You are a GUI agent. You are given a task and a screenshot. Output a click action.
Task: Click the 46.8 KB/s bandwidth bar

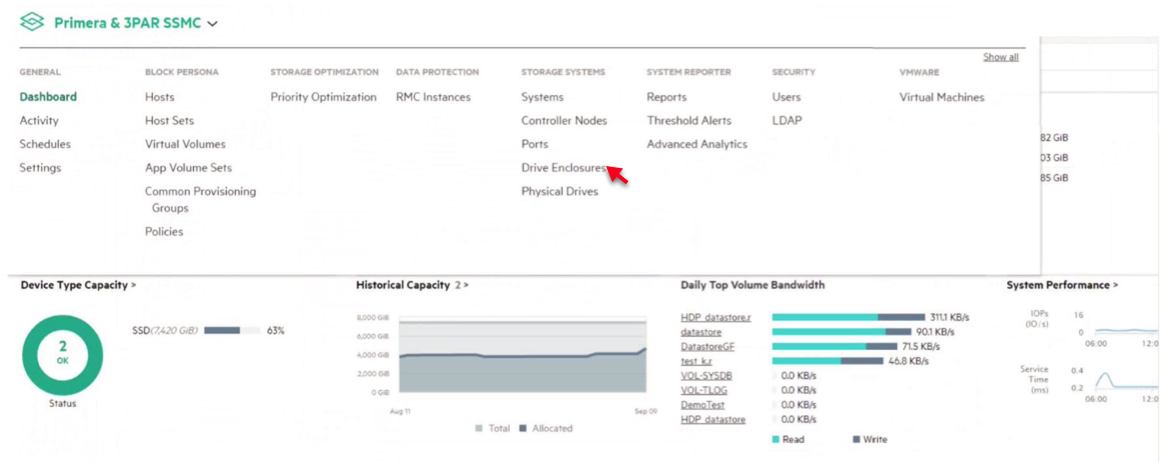(828, 361)
